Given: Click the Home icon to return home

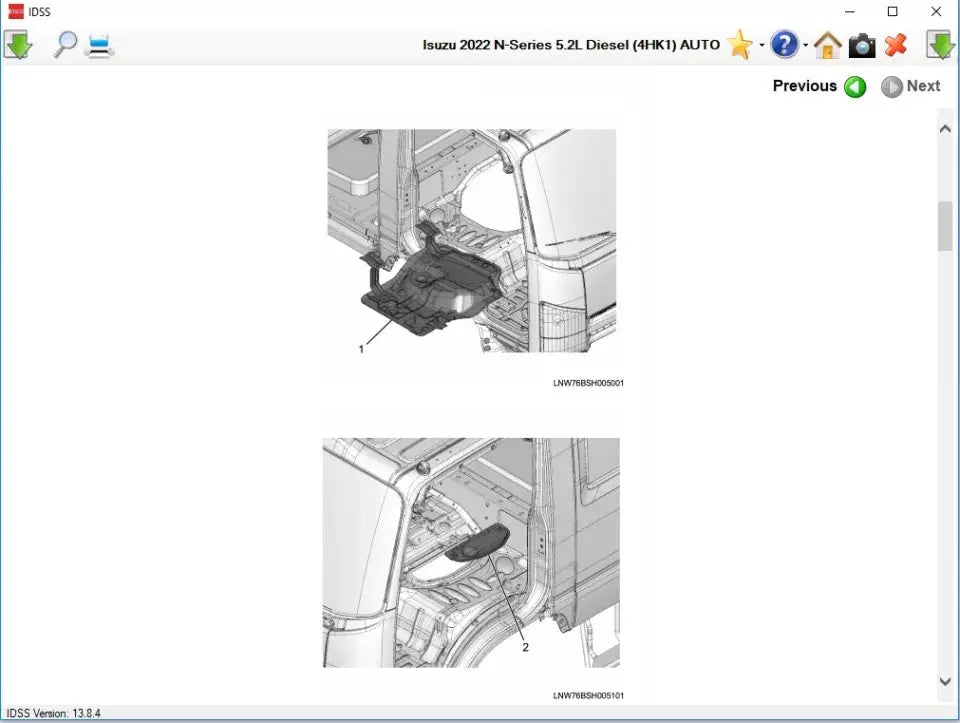Looking at the screenshot, I should (827, 44).
